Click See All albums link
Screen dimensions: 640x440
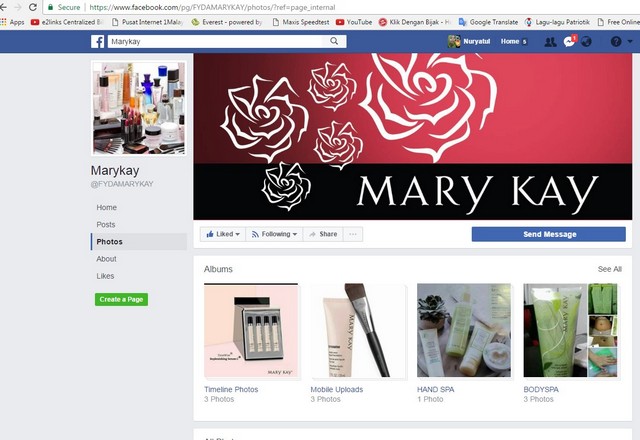point(609,269)
